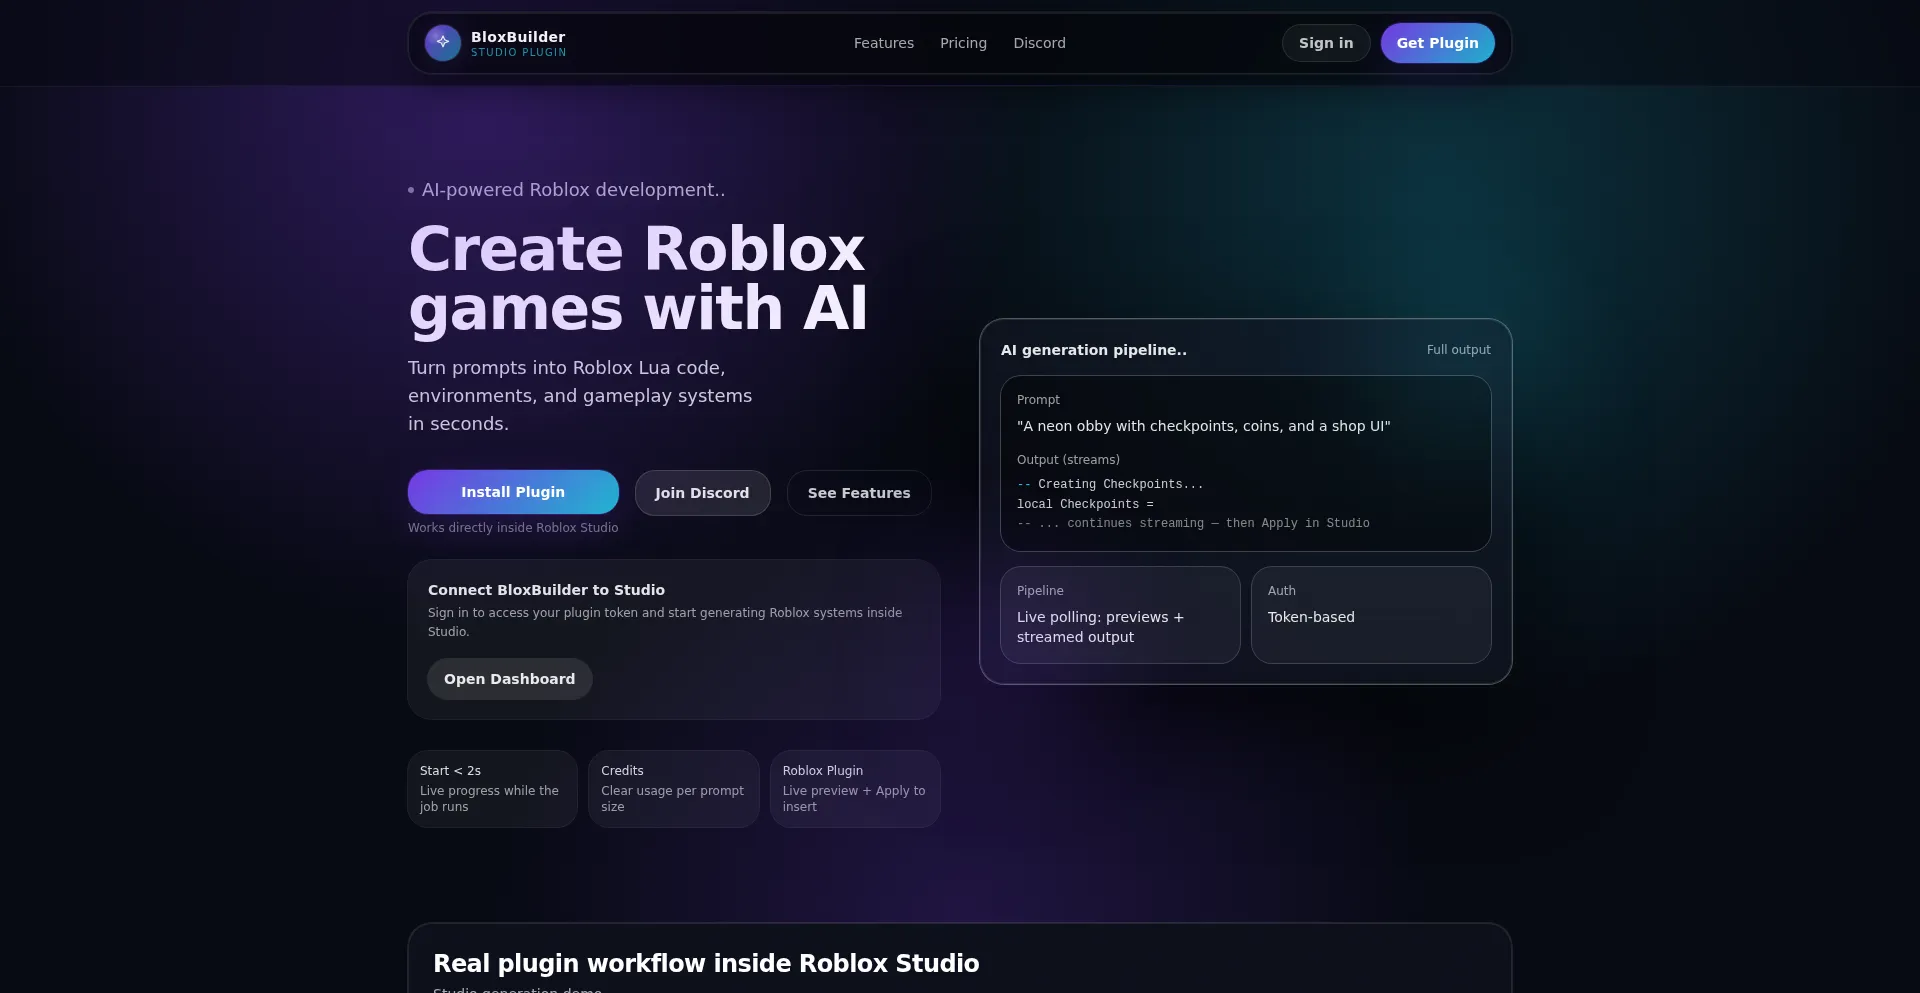The image size is (1920, 993).
Task: Click the '-- Creating Checkpoints...' code line
Action: (1110, 484)
